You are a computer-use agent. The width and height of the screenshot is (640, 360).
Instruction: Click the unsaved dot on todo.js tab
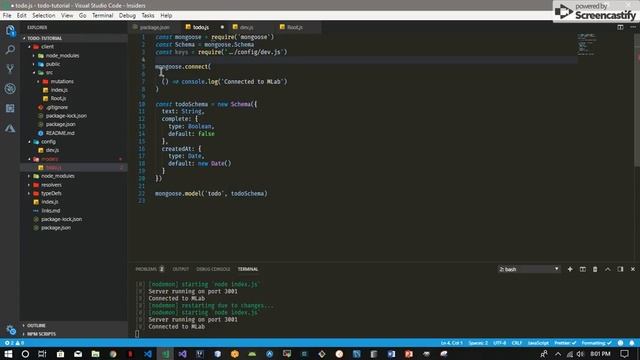point(222,27)
